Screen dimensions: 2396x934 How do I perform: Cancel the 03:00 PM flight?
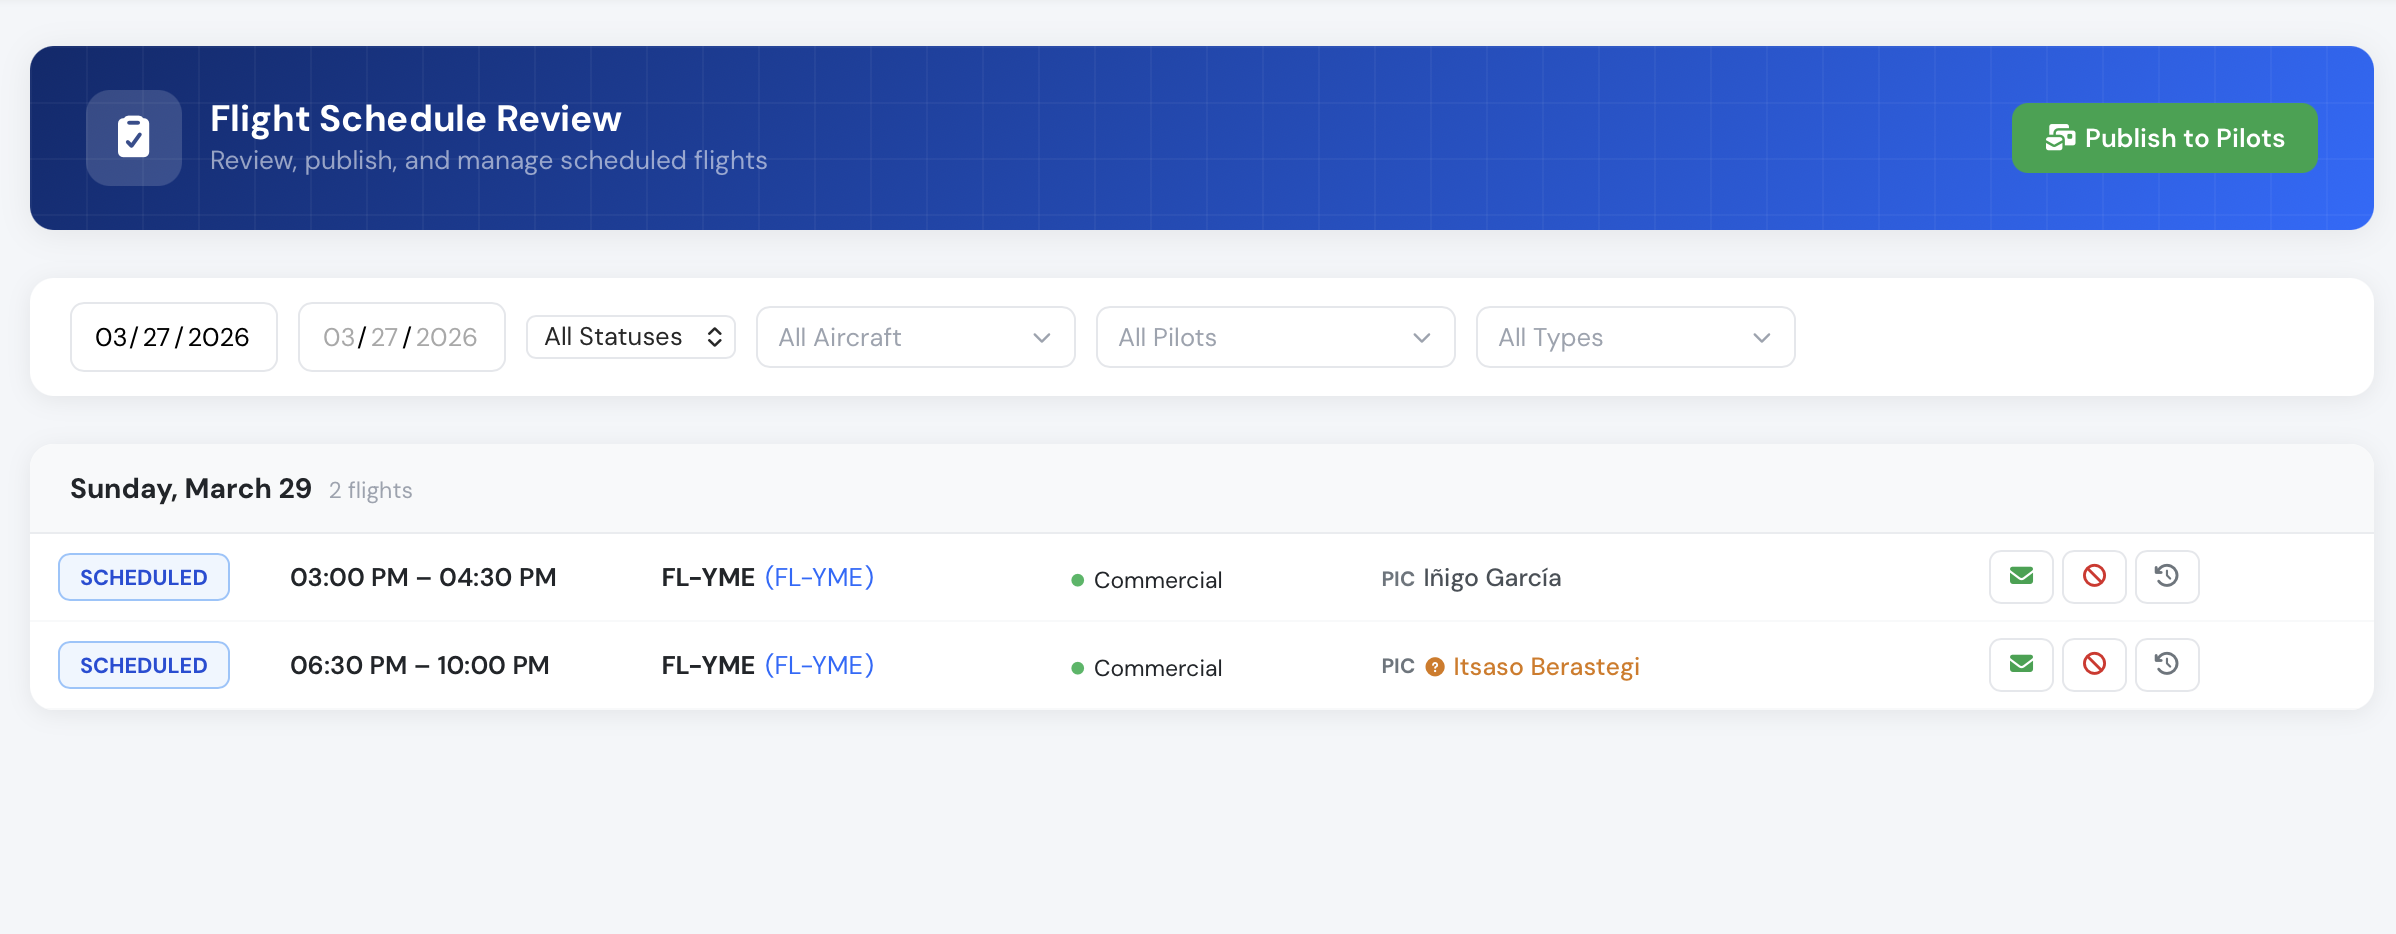tap(2094, 577)
